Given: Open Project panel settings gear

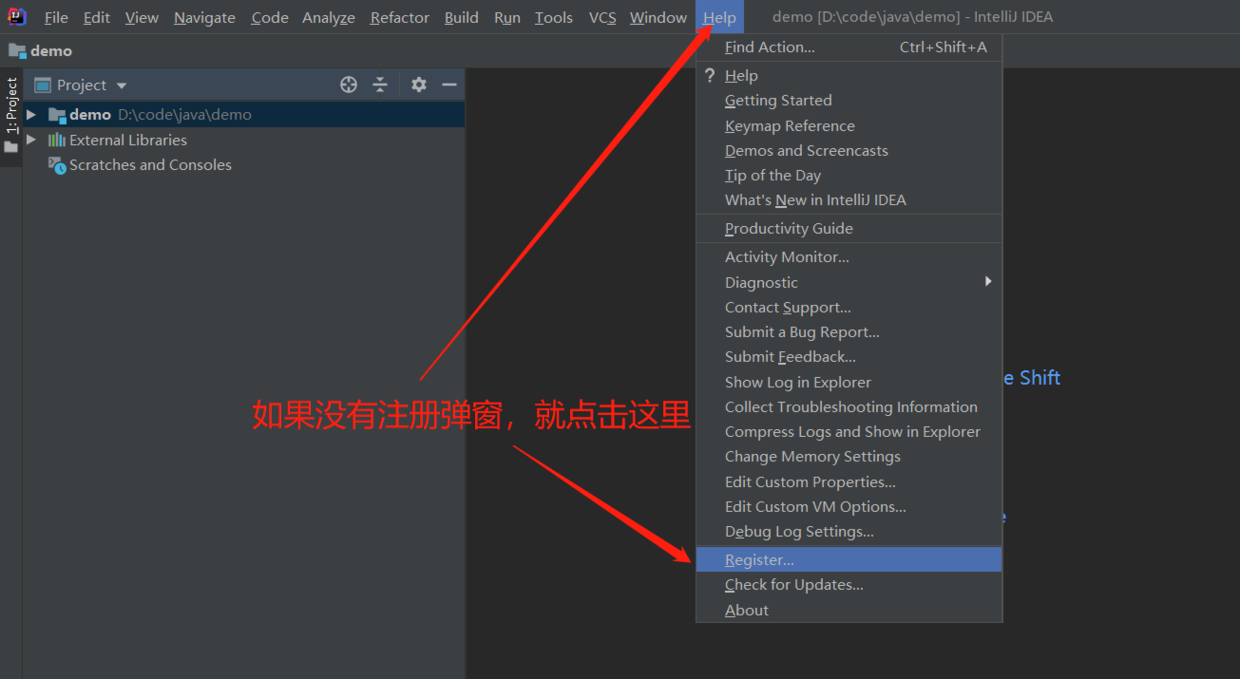Looking at the screenshot, I should pos(419,85).
